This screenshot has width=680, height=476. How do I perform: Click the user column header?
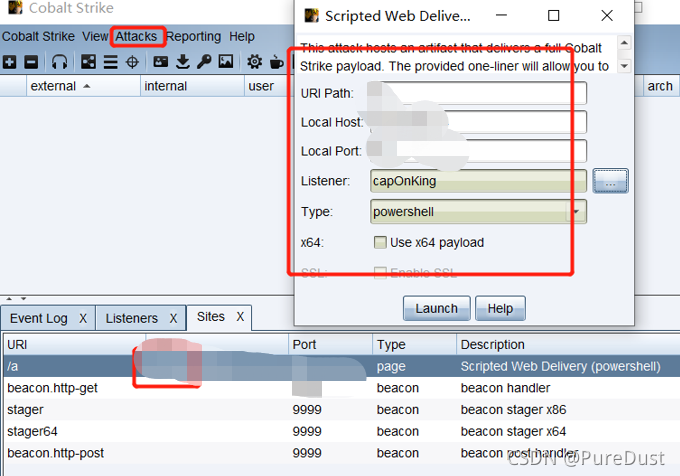tap(267, 86)
